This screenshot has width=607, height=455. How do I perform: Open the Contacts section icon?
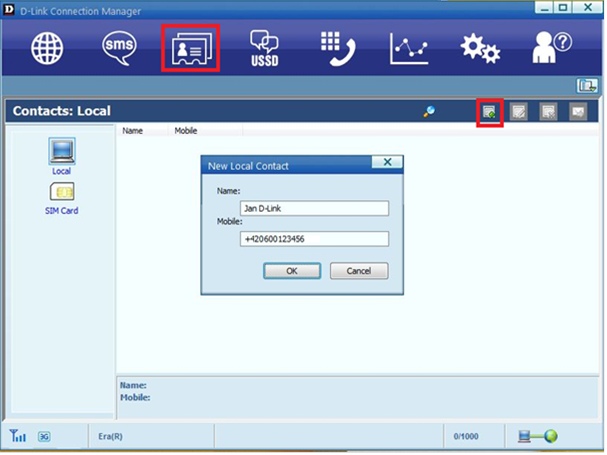click(191, 48)
